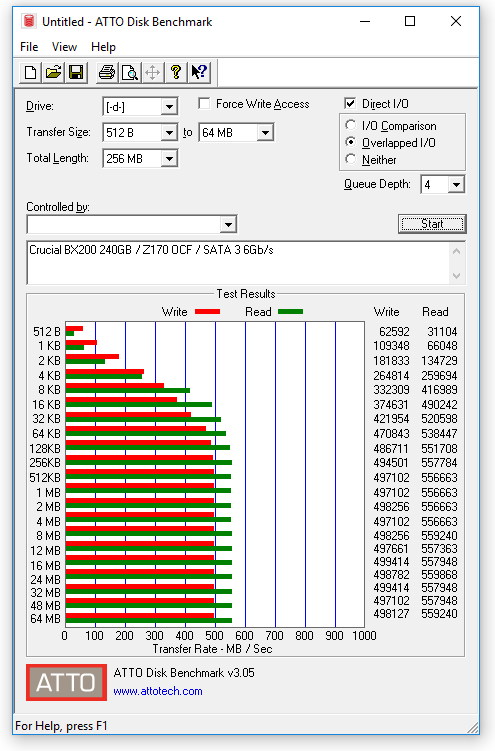Click the Save floppy disk icon

point(76,72)
